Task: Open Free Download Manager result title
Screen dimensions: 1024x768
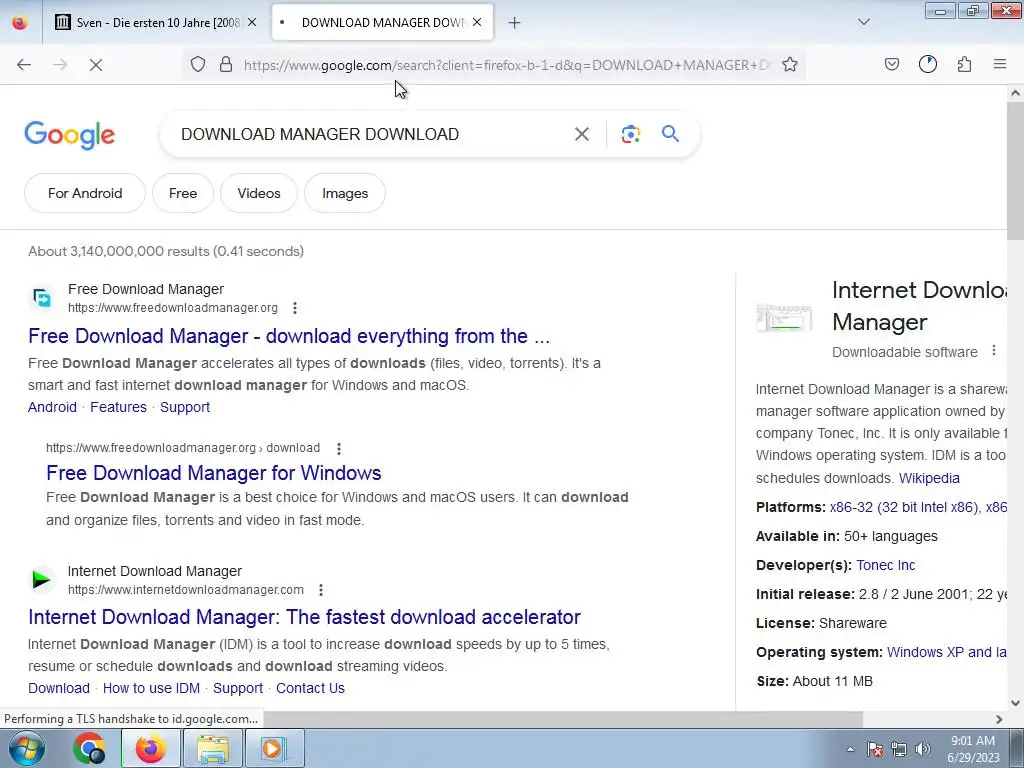Action: tap(289, 336)
